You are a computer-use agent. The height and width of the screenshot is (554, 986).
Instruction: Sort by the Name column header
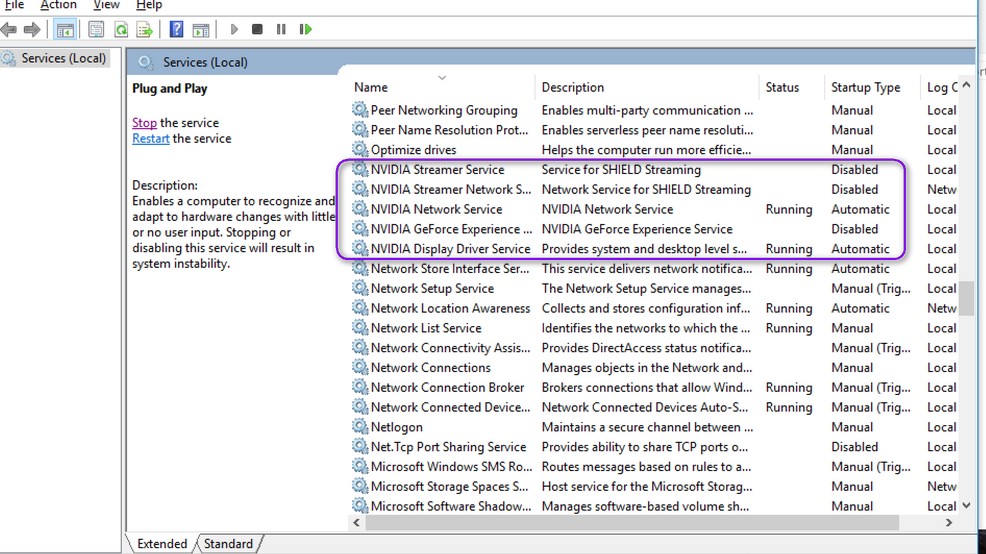point(440,87)
